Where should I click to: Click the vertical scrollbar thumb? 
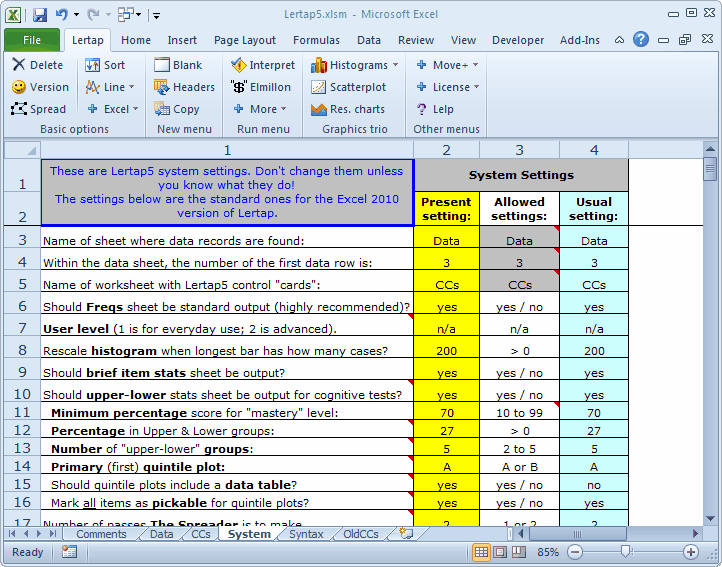[710, 169]
